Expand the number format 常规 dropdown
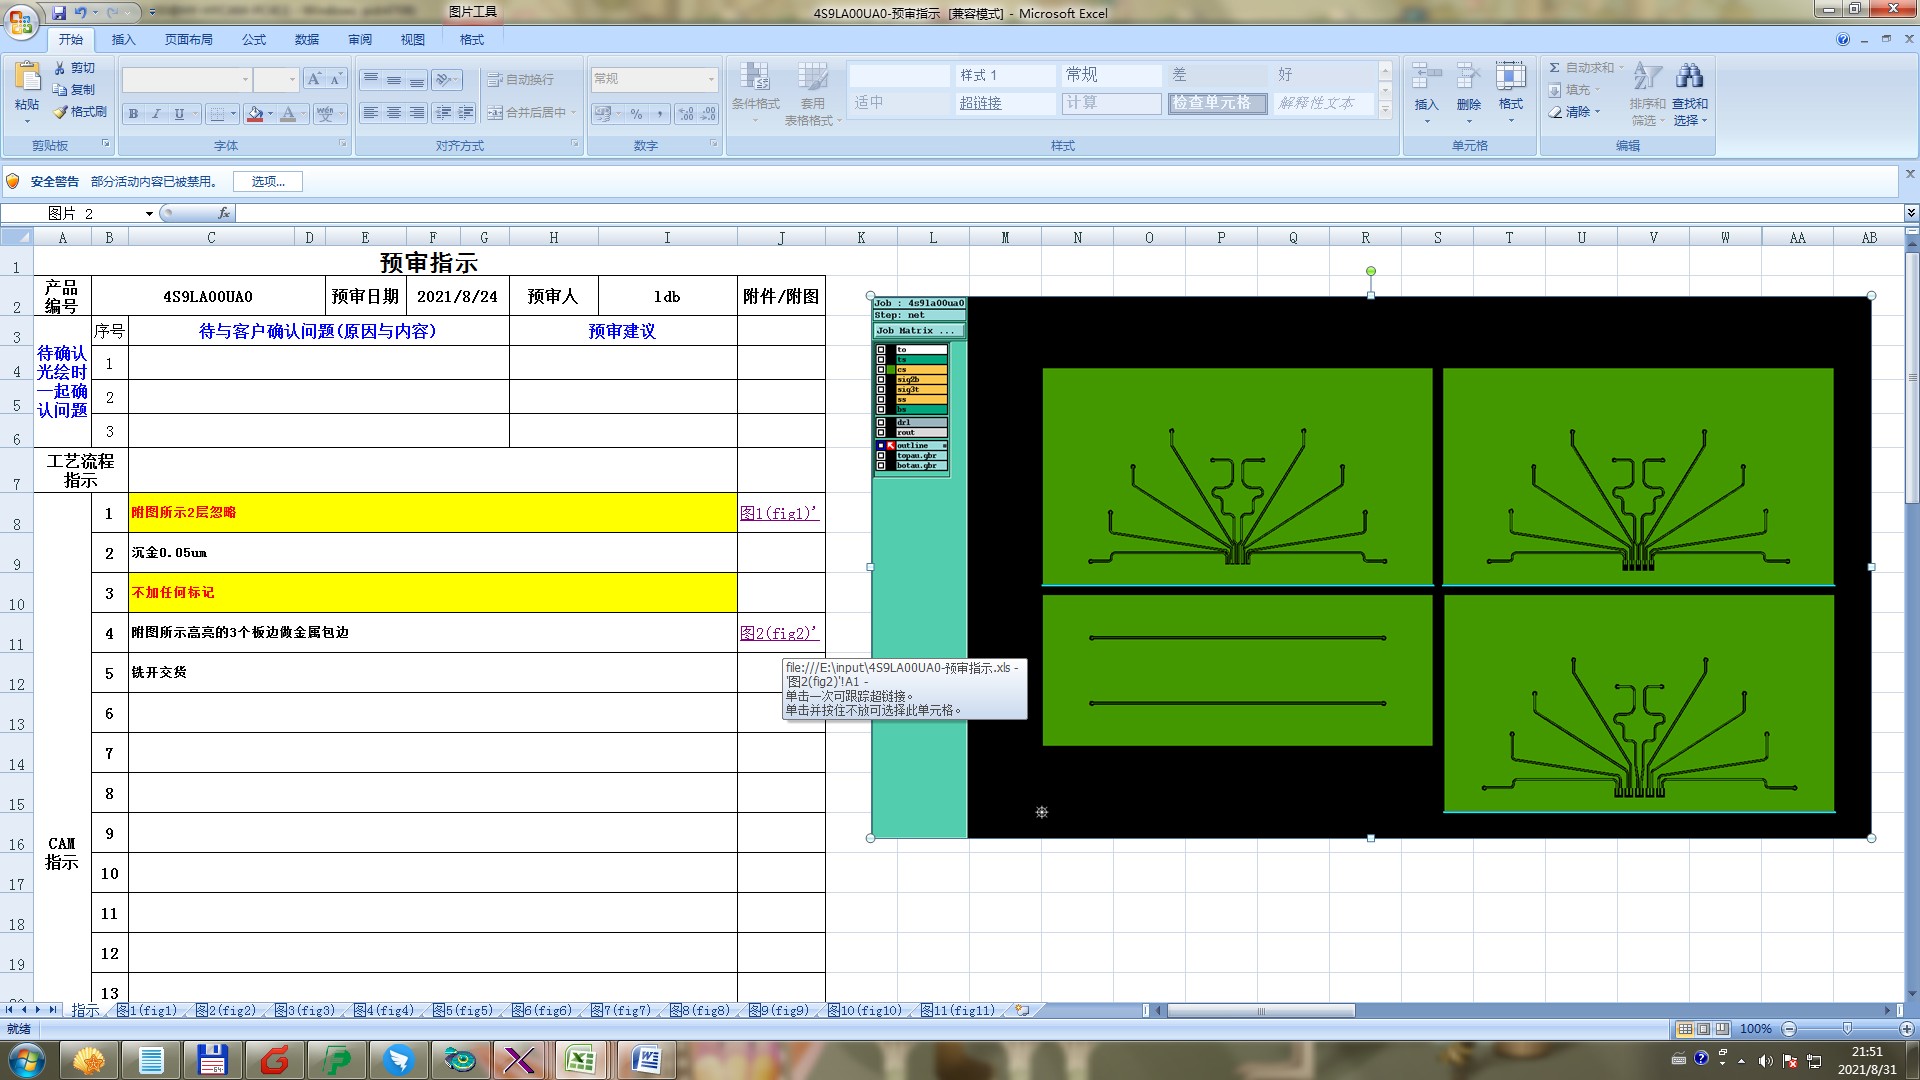Screen dimensions: 1920x1080 (x=711, y=79)
